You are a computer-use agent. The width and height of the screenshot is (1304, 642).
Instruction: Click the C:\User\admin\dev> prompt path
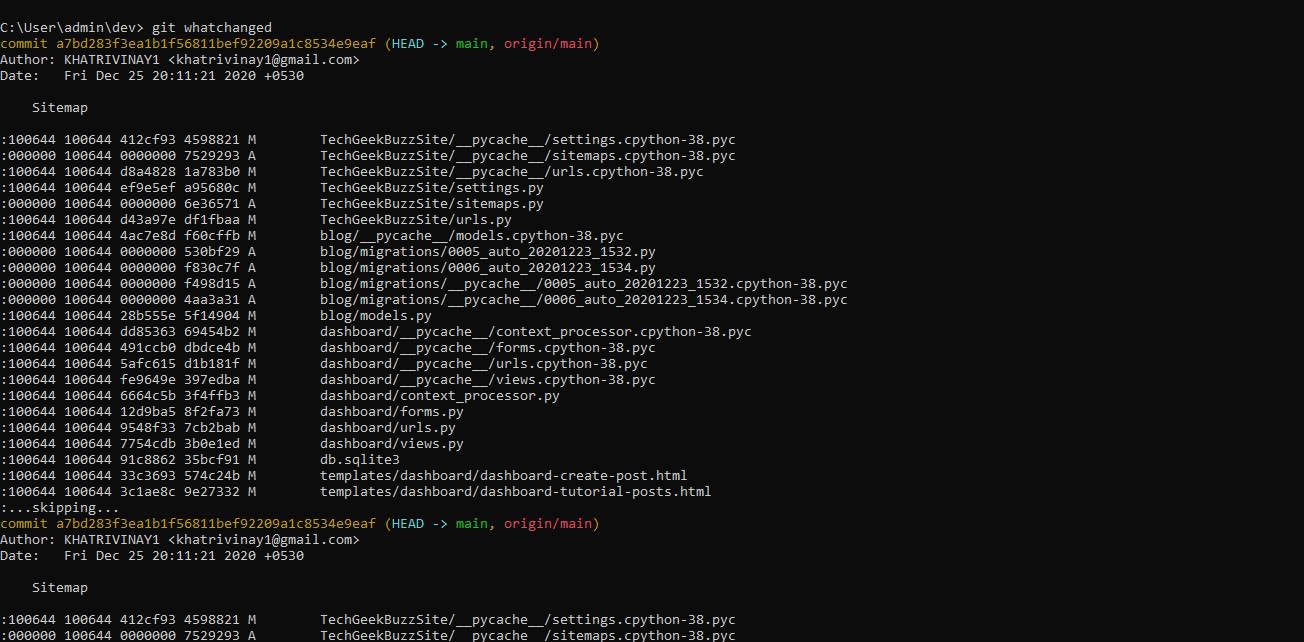click(71, 27)
